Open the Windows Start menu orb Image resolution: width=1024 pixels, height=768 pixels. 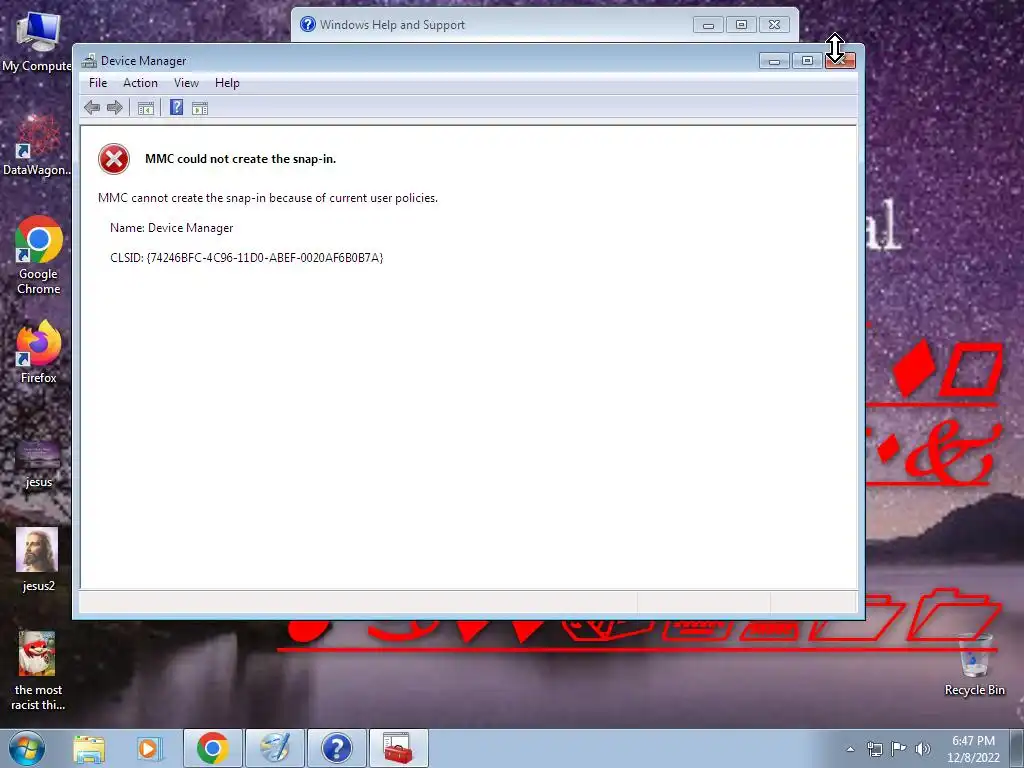[27, 748]
